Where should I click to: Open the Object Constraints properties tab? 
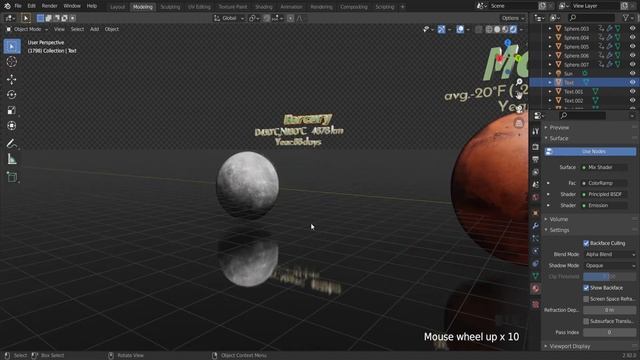[x=536, y=264]
